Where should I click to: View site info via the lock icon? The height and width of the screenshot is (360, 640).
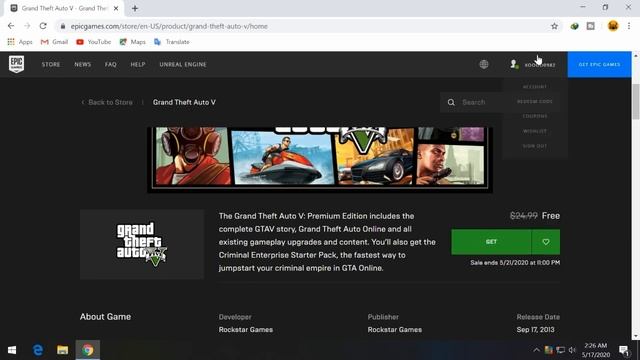click(62, 26)
